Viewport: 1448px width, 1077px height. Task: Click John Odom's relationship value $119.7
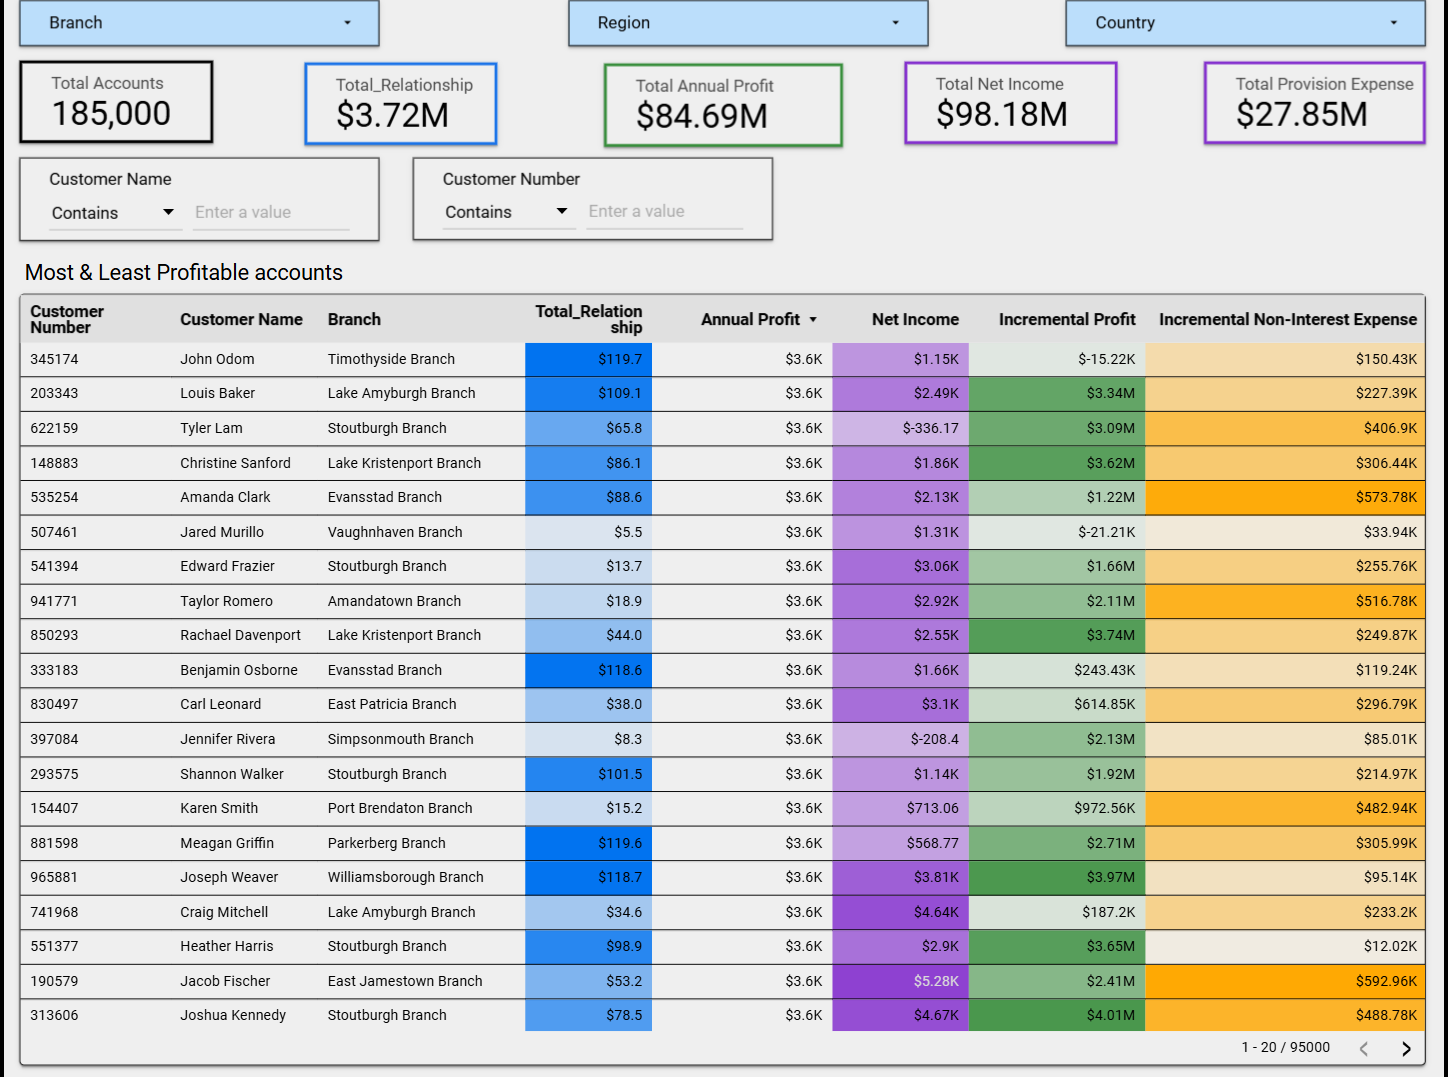click(x=619, y=359)
